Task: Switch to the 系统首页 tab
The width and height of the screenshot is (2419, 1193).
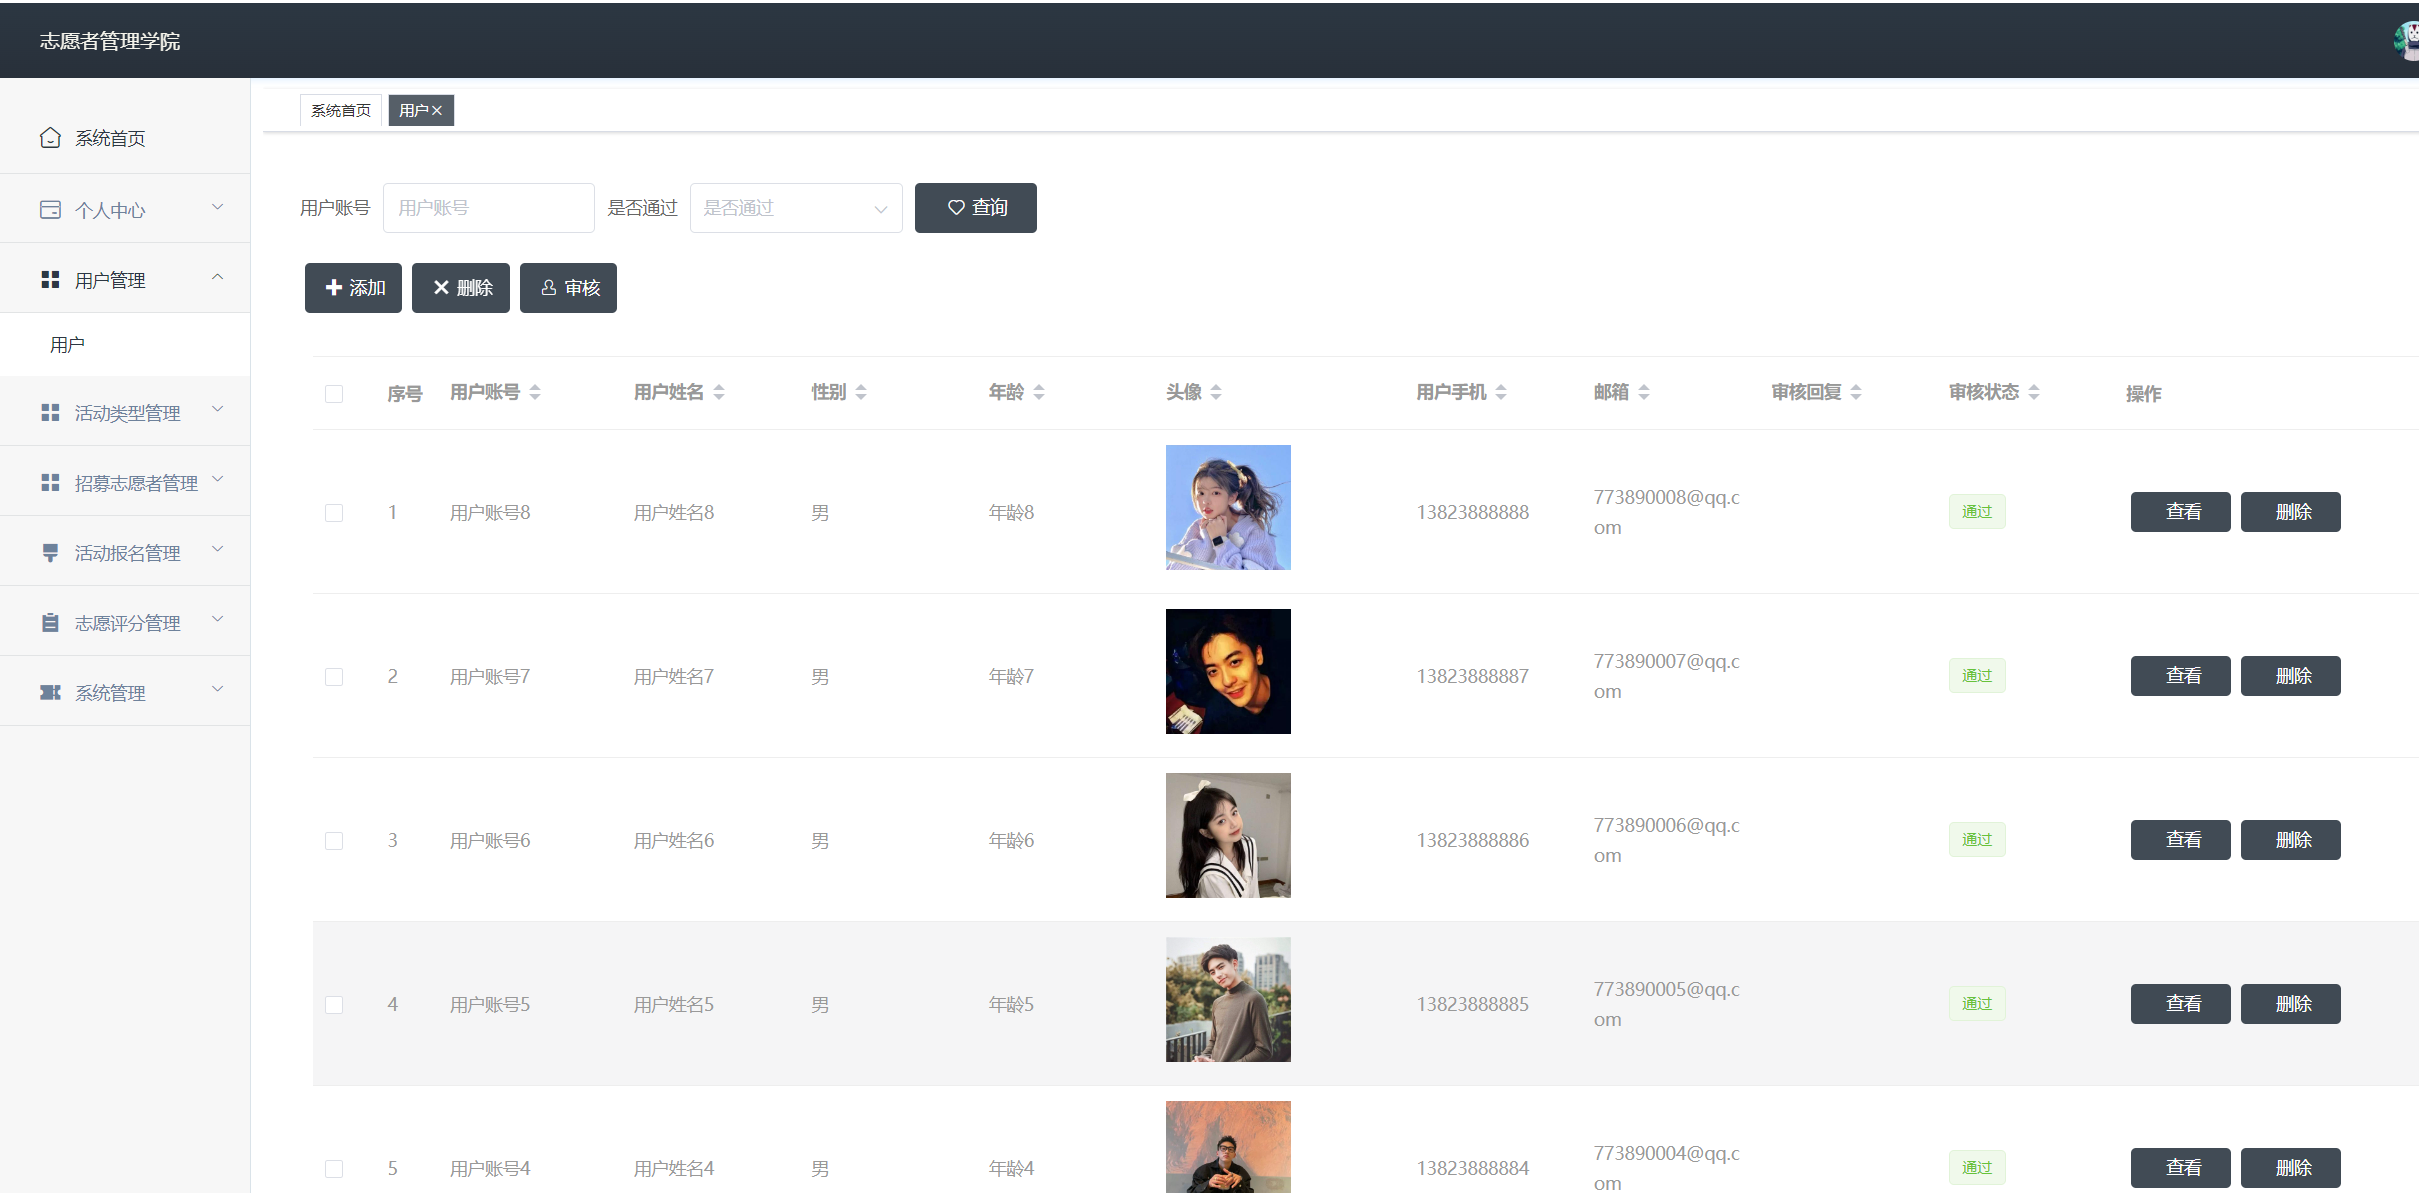Action: coord(340,111)
